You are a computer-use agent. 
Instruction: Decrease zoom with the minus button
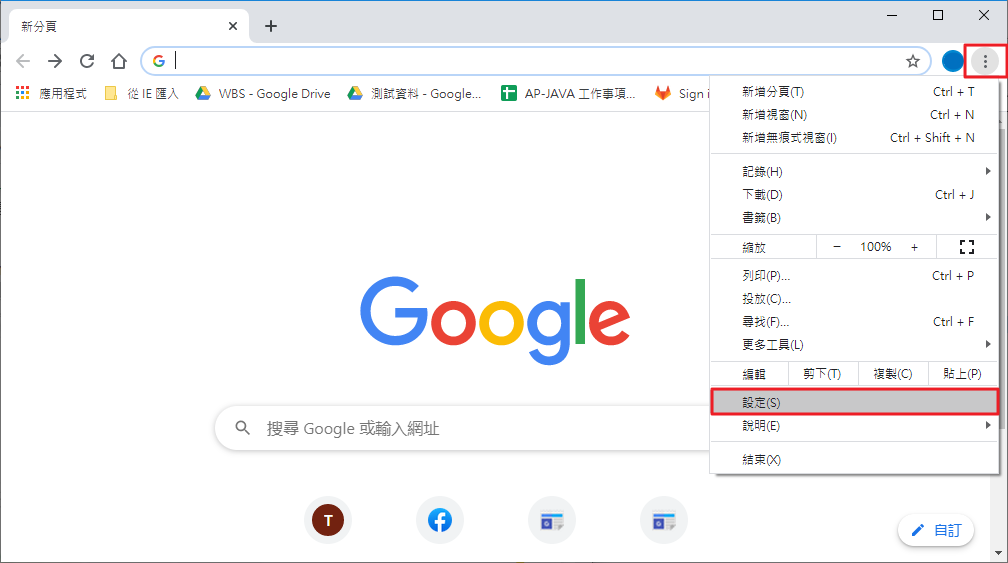tap(836, 247)
